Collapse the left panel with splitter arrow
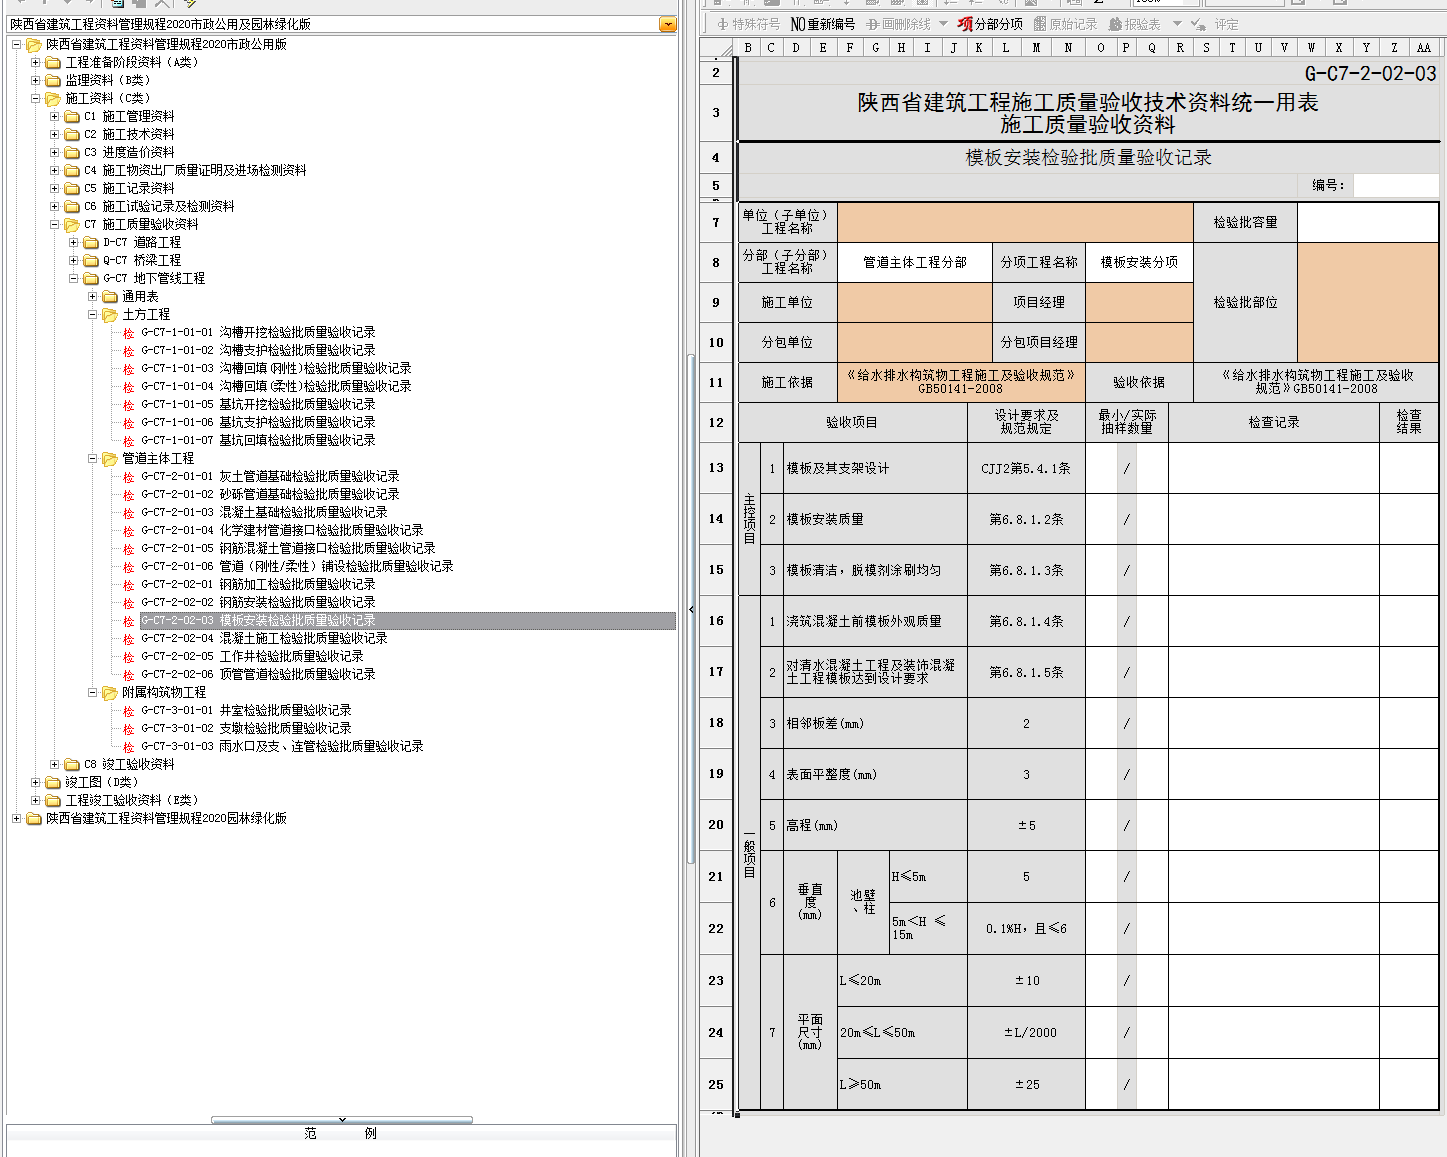The width and height of the screenshot is (1447, 1157). pos(691,609)
